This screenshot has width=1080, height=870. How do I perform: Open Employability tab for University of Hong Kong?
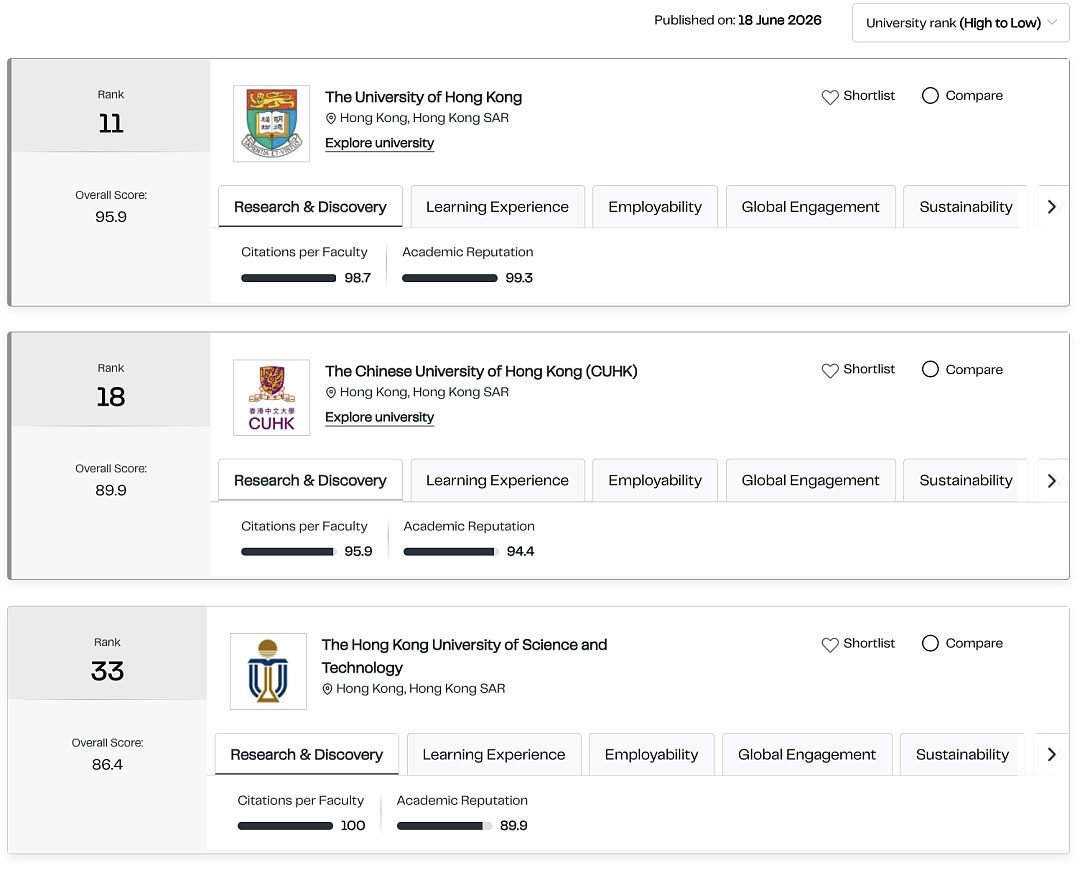tap(655, 207)
